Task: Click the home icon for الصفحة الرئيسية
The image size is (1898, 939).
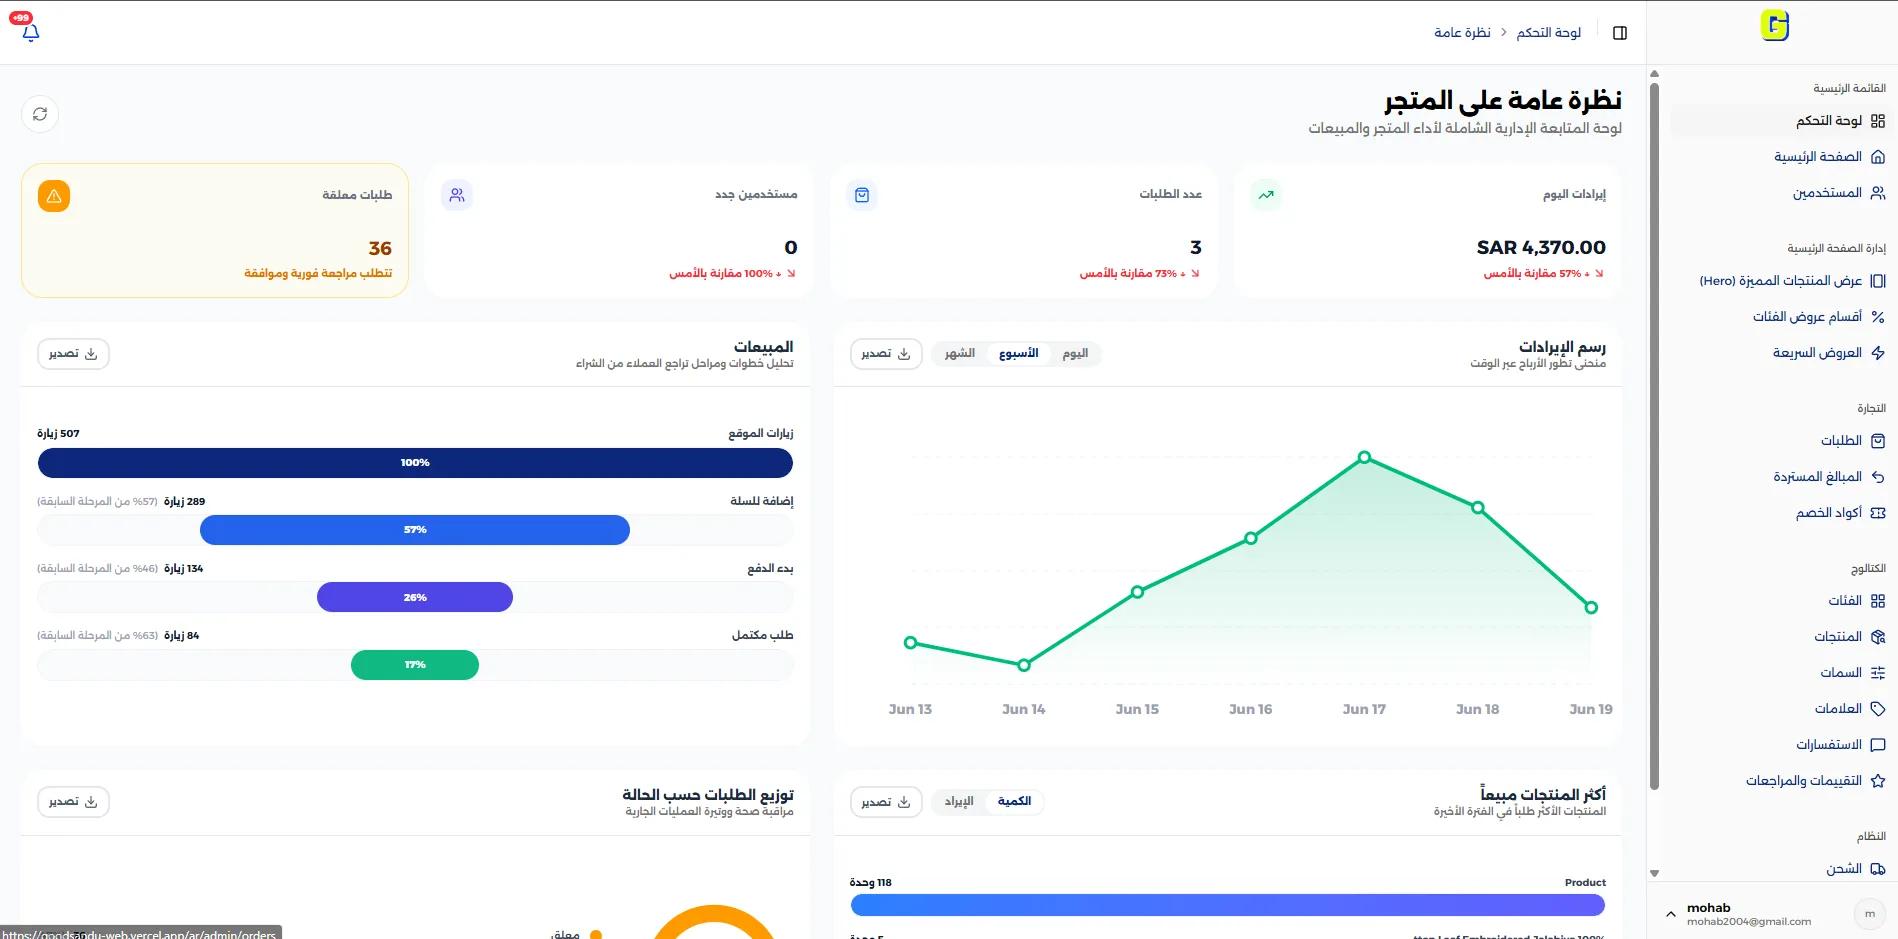Action: (x=1878, y=157)
